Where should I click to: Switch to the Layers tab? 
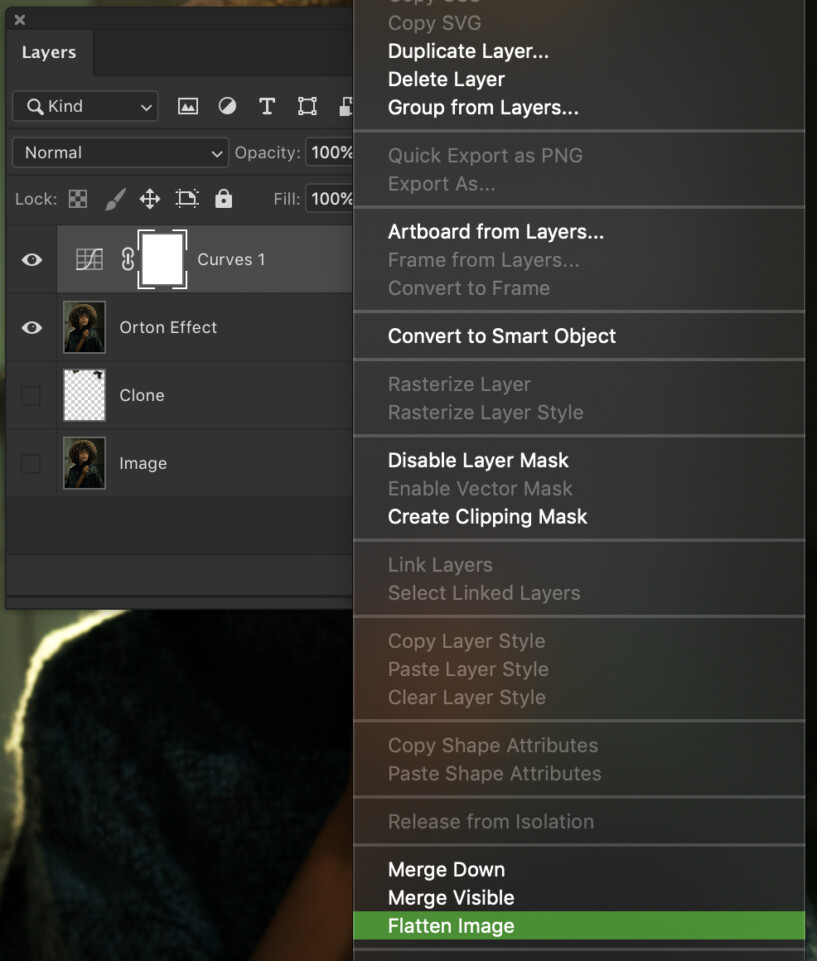coord(48,52)
